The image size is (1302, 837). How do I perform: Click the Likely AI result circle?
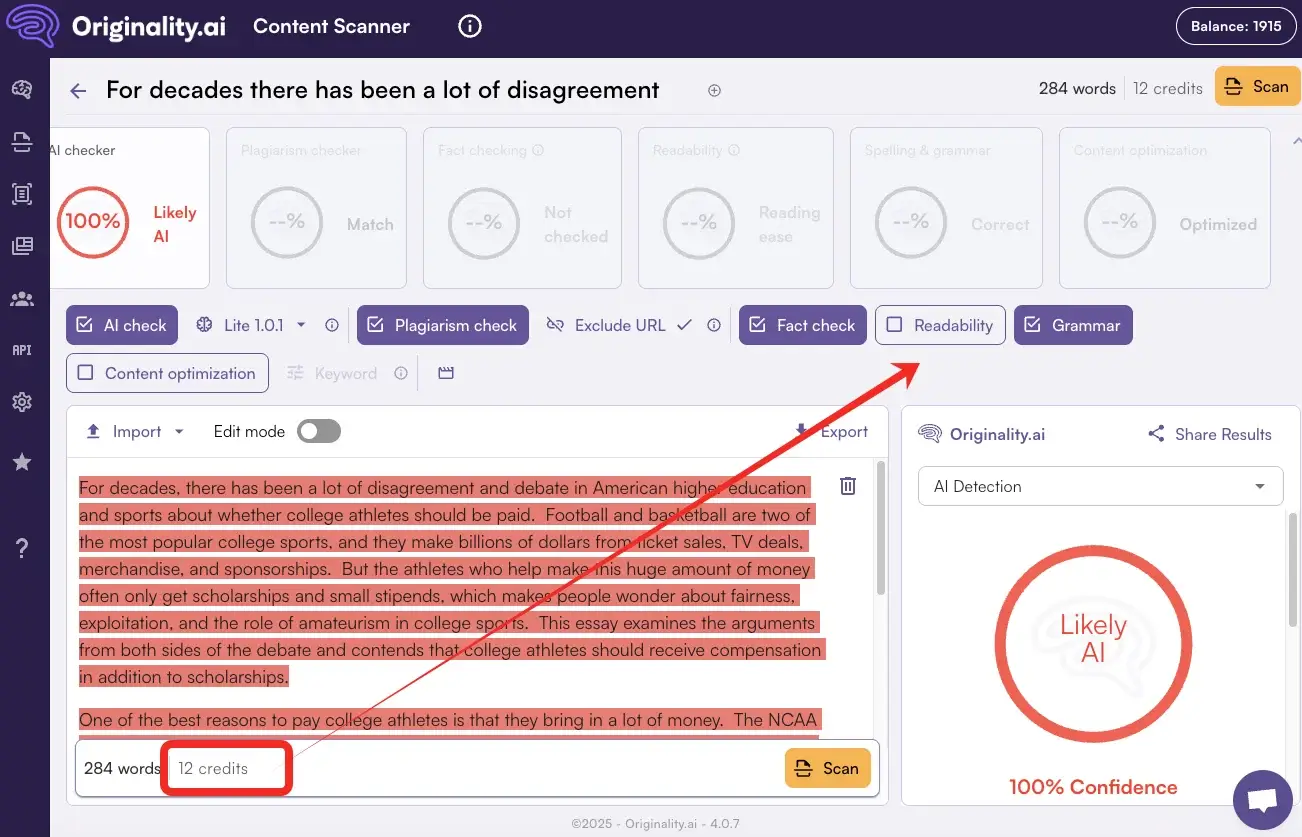tap(1093, 644)
